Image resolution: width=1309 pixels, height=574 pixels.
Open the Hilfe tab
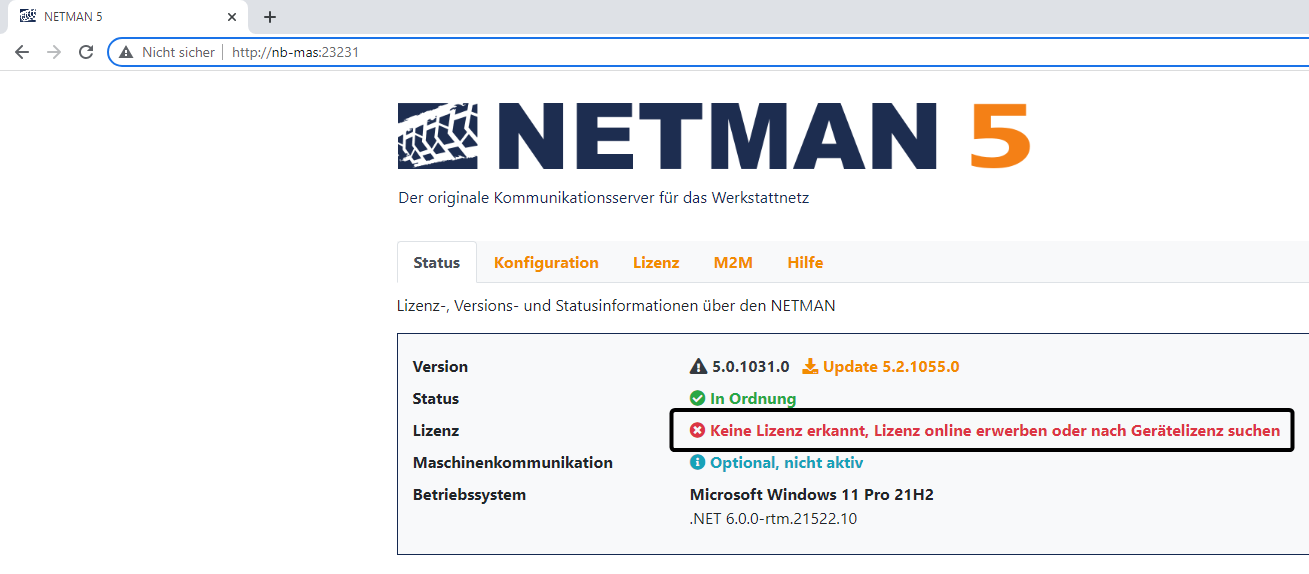click(x=805, y=263)
